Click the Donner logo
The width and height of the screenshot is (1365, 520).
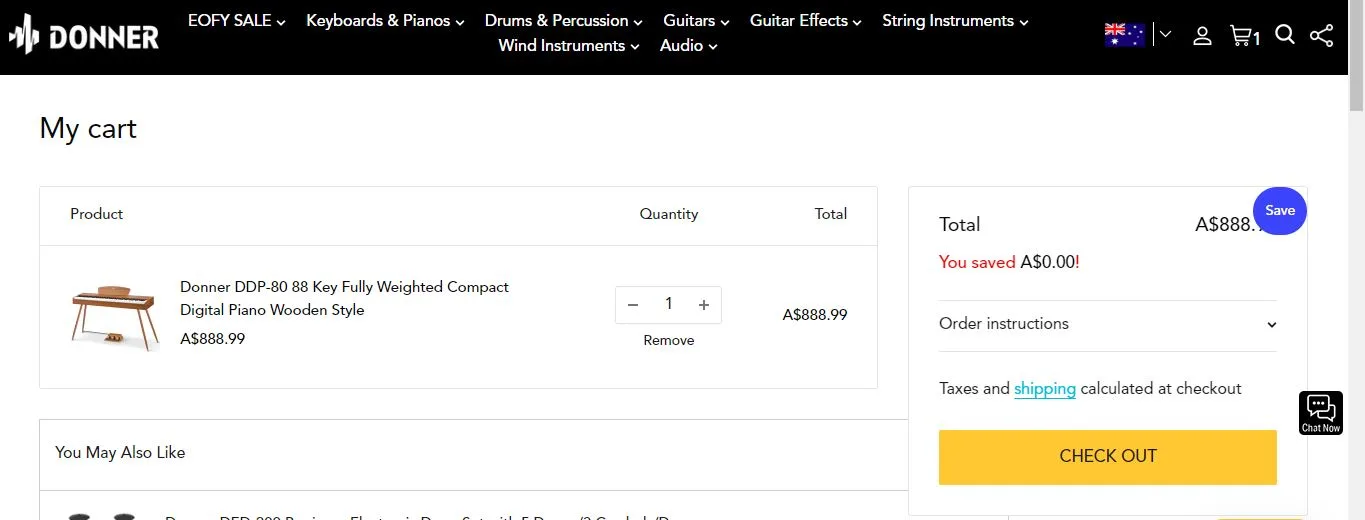pyautogui.click(x=84, y=37)
